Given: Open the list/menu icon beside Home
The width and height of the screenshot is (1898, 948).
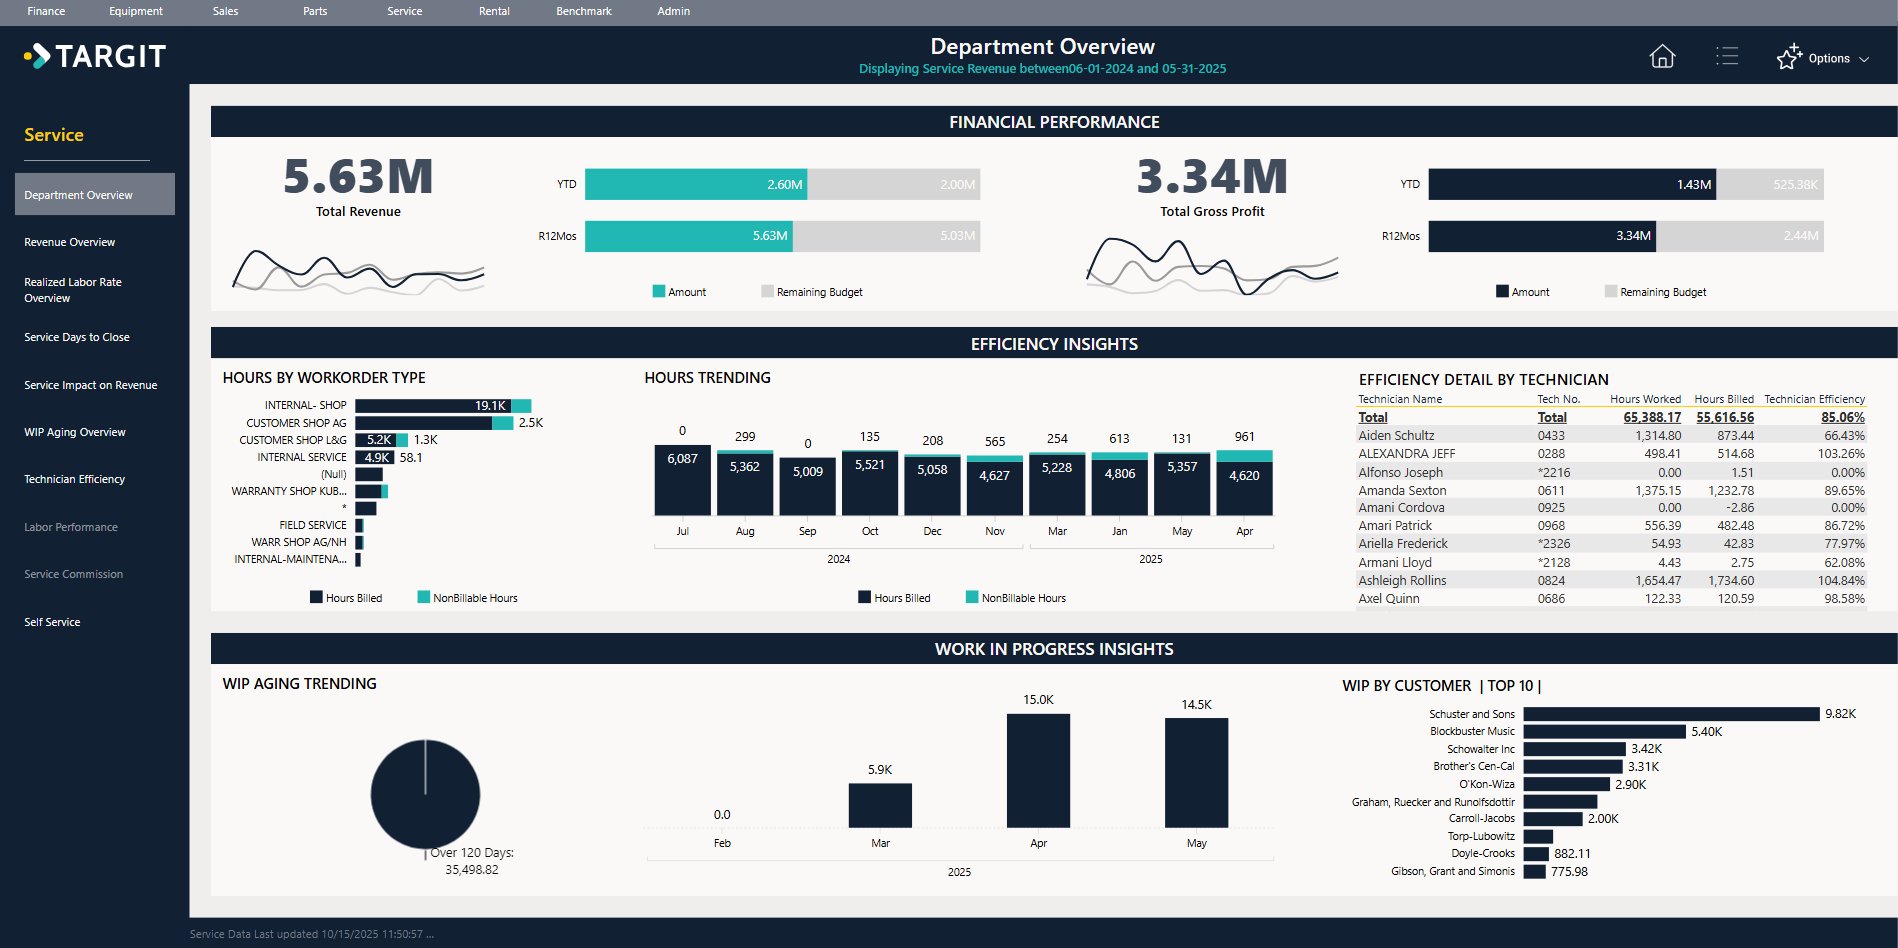Looking at the screenshot, I should pos(1727,56).
